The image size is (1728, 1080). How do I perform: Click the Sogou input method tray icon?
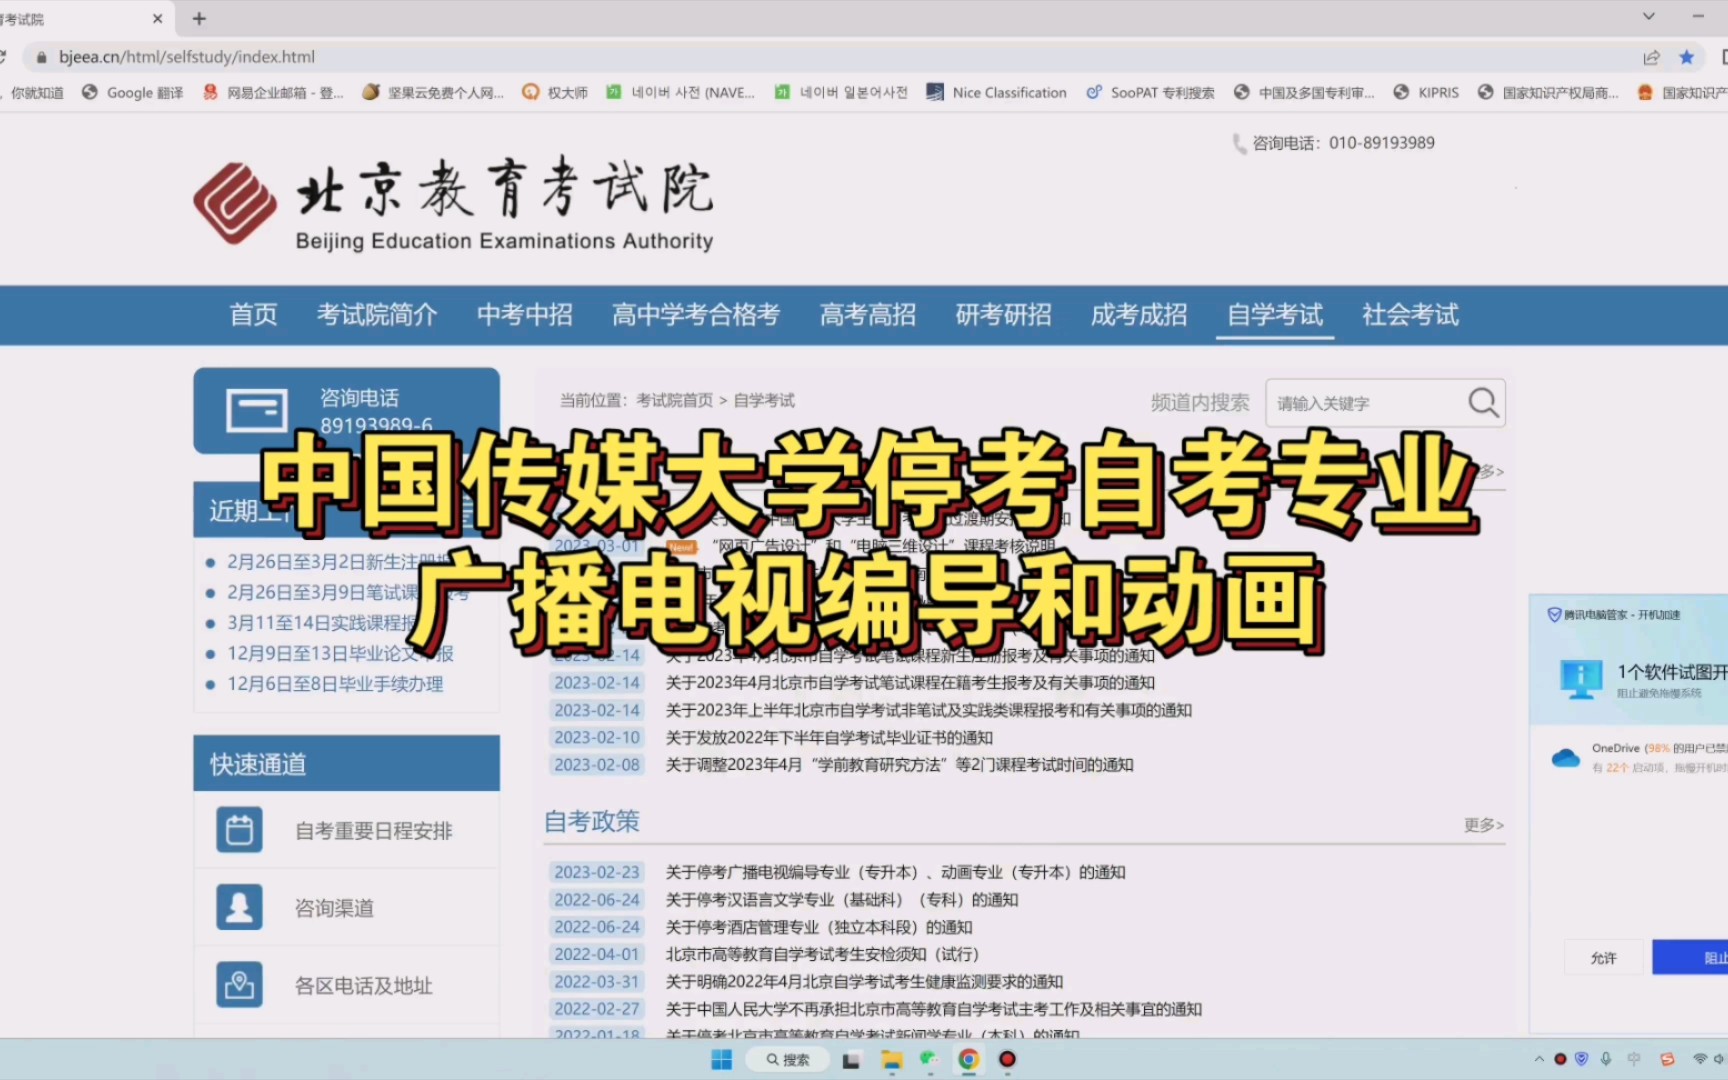1667,1059
